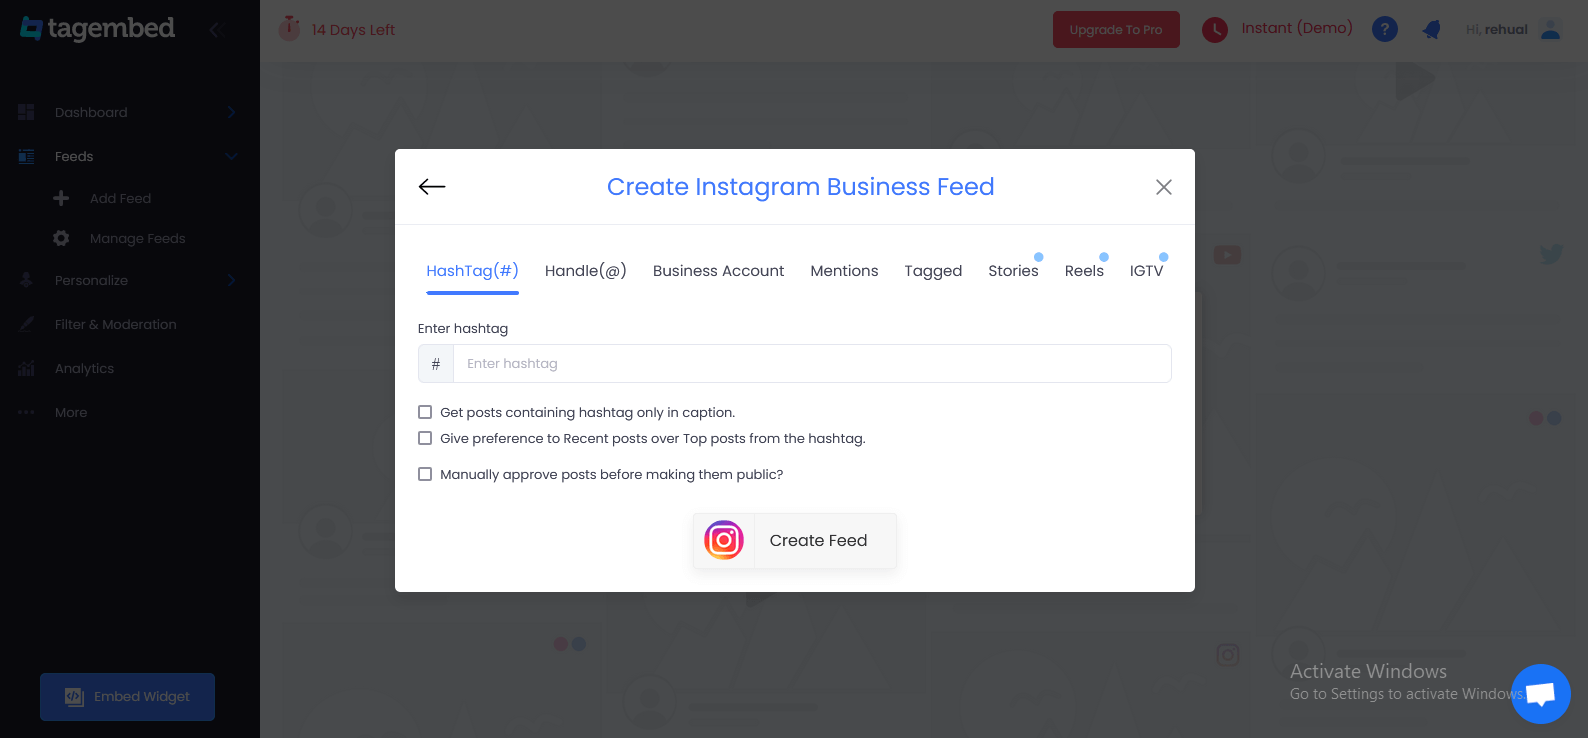Click the Instant (Demo) clock icon

pyautogui.click(x=1215, y=30)
